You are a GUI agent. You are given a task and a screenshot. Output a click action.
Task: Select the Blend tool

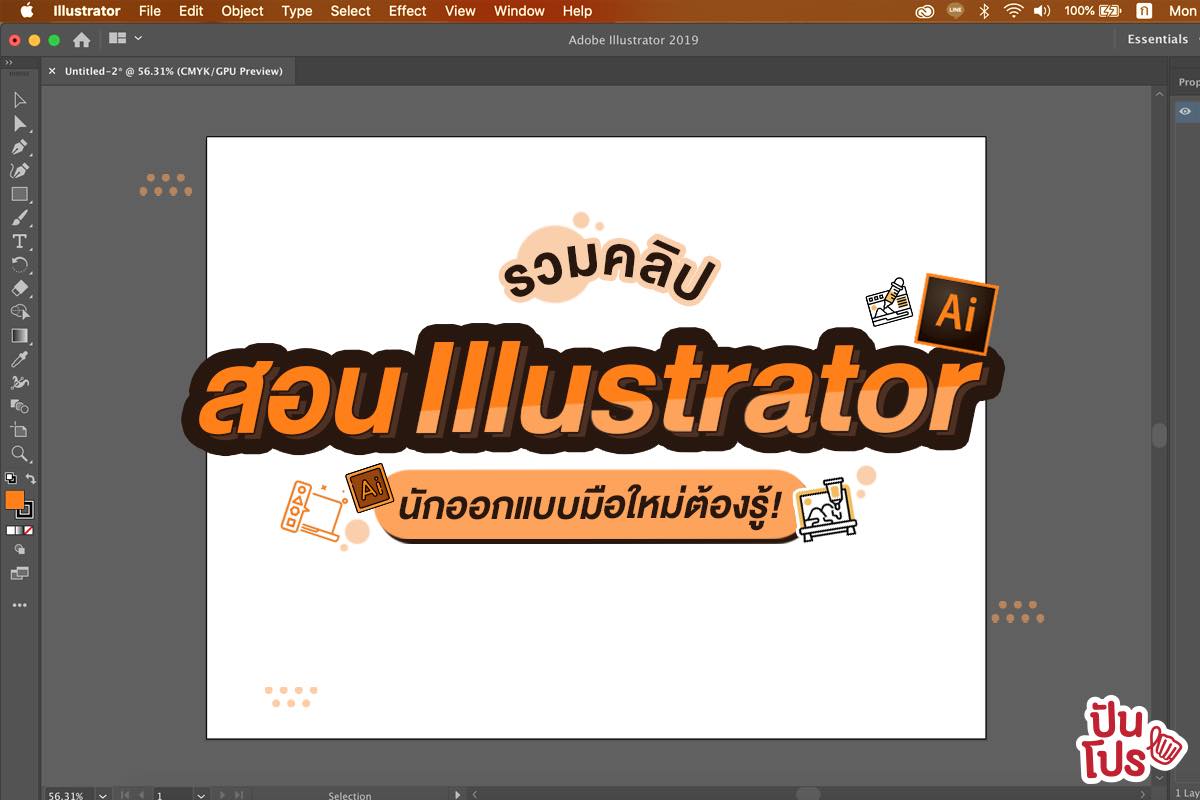coord(19,406)
